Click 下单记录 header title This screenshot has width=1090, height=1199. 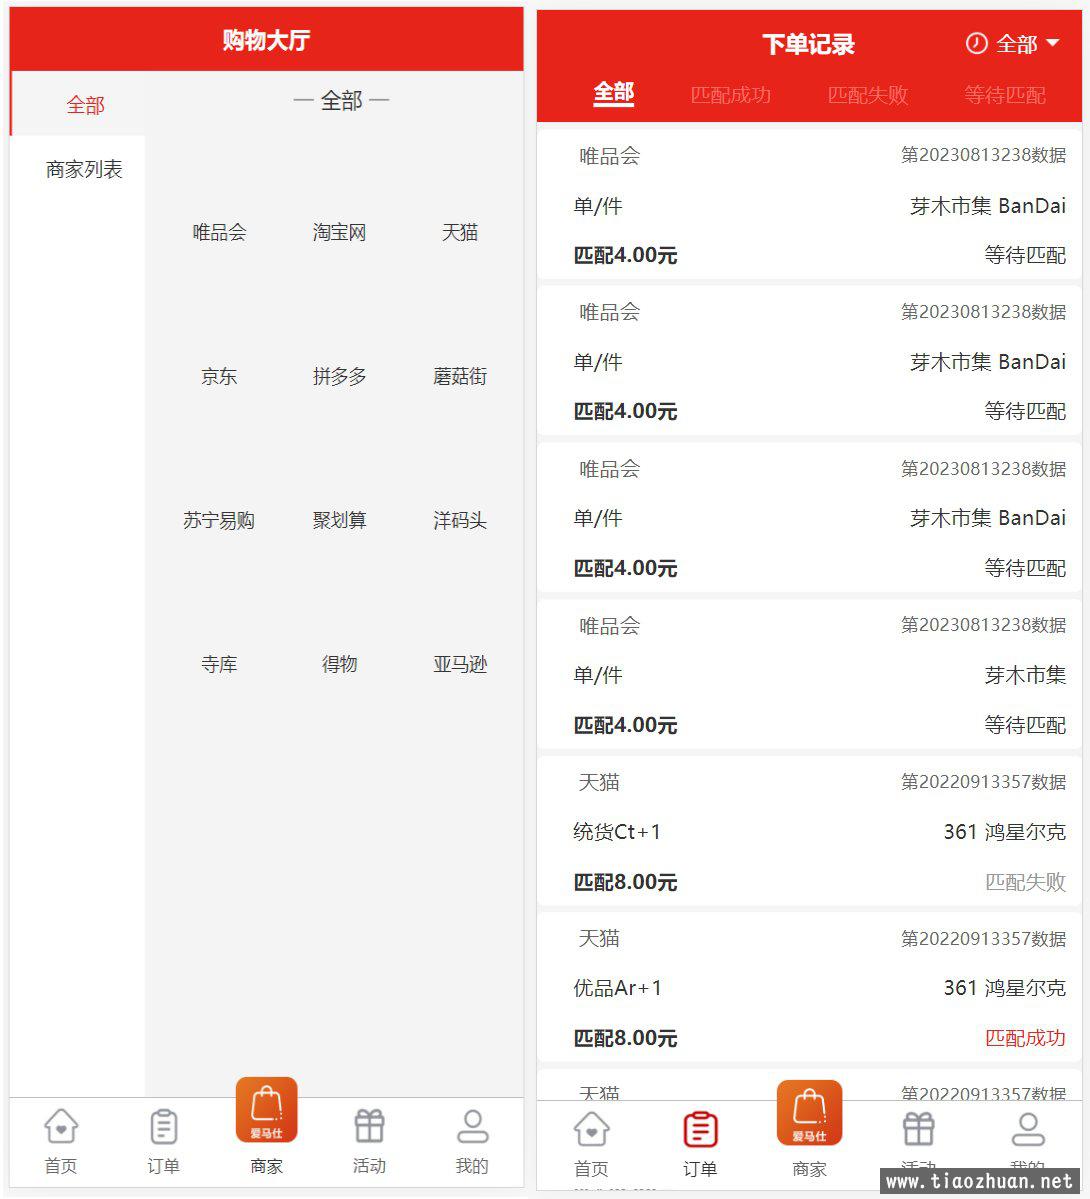[809, 44]
